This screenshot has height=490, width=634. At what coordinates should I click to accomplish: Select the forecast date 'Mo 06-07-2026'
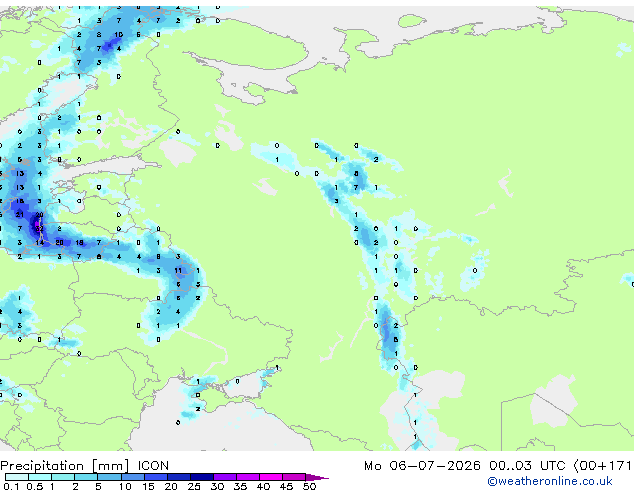point(422,466)
